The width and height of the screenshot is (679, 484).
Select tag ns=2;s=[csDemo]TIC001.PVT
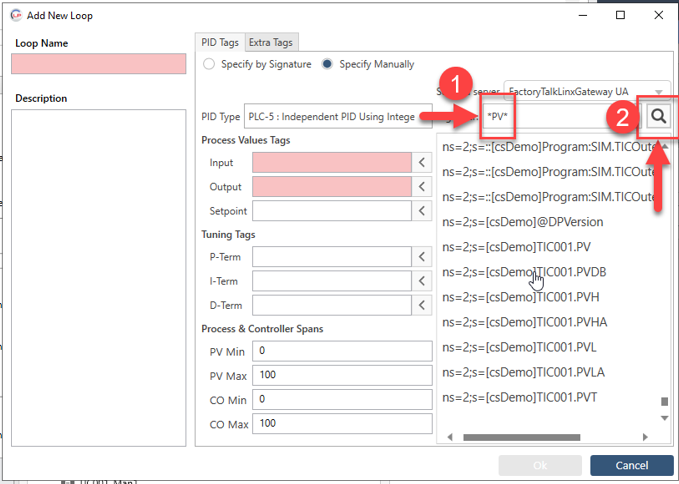click(520, 398)
